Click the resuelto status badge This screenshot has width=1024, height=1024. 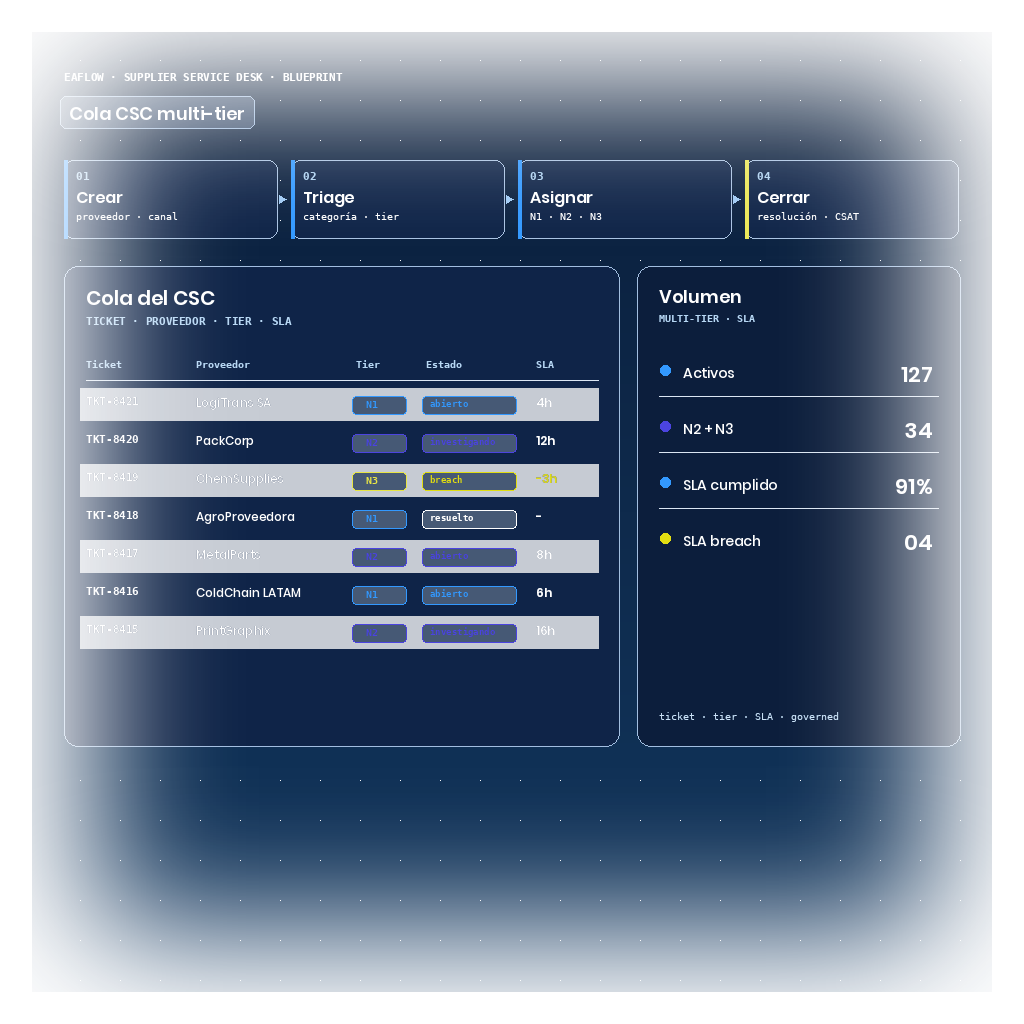point(469,519)
